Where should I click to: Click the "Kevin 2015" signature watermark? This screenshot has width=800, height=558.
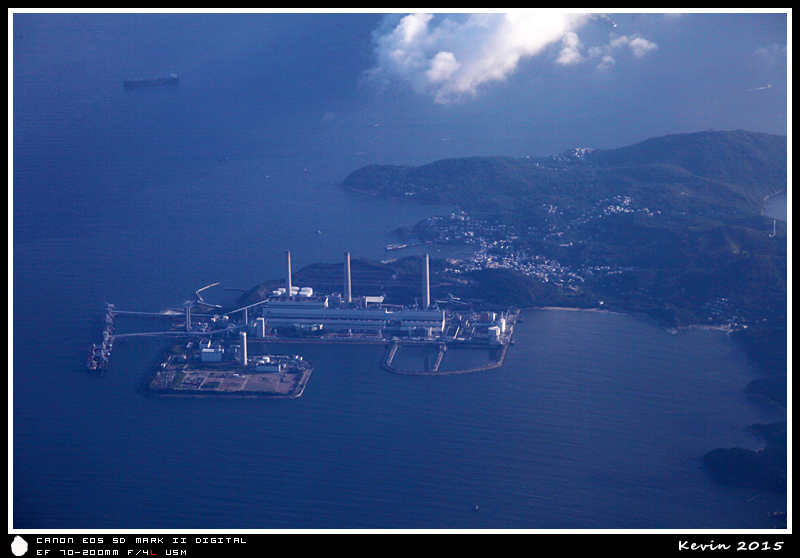tap(730, 545)
